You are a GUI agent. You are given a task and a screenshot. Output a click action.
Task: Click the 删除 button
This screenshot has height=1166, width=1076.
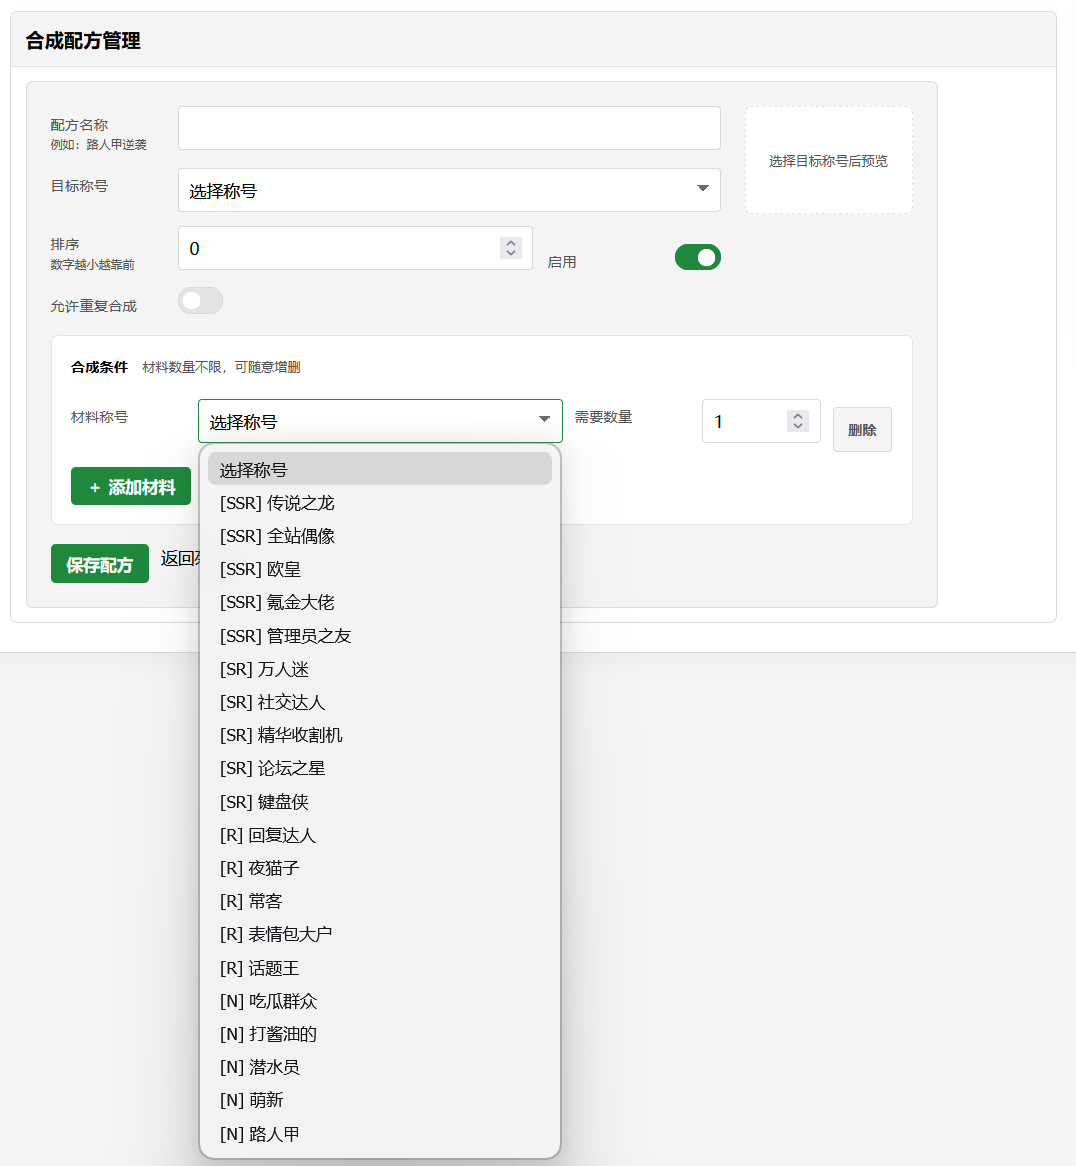(x=862, y=429)
